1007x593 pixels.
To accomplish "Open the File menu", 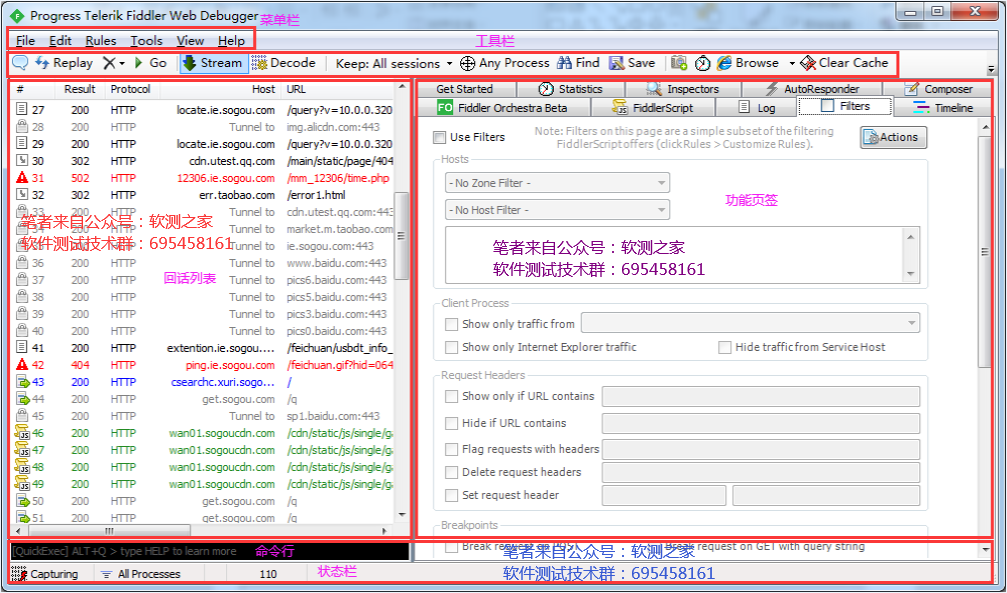I will (25, 40).
